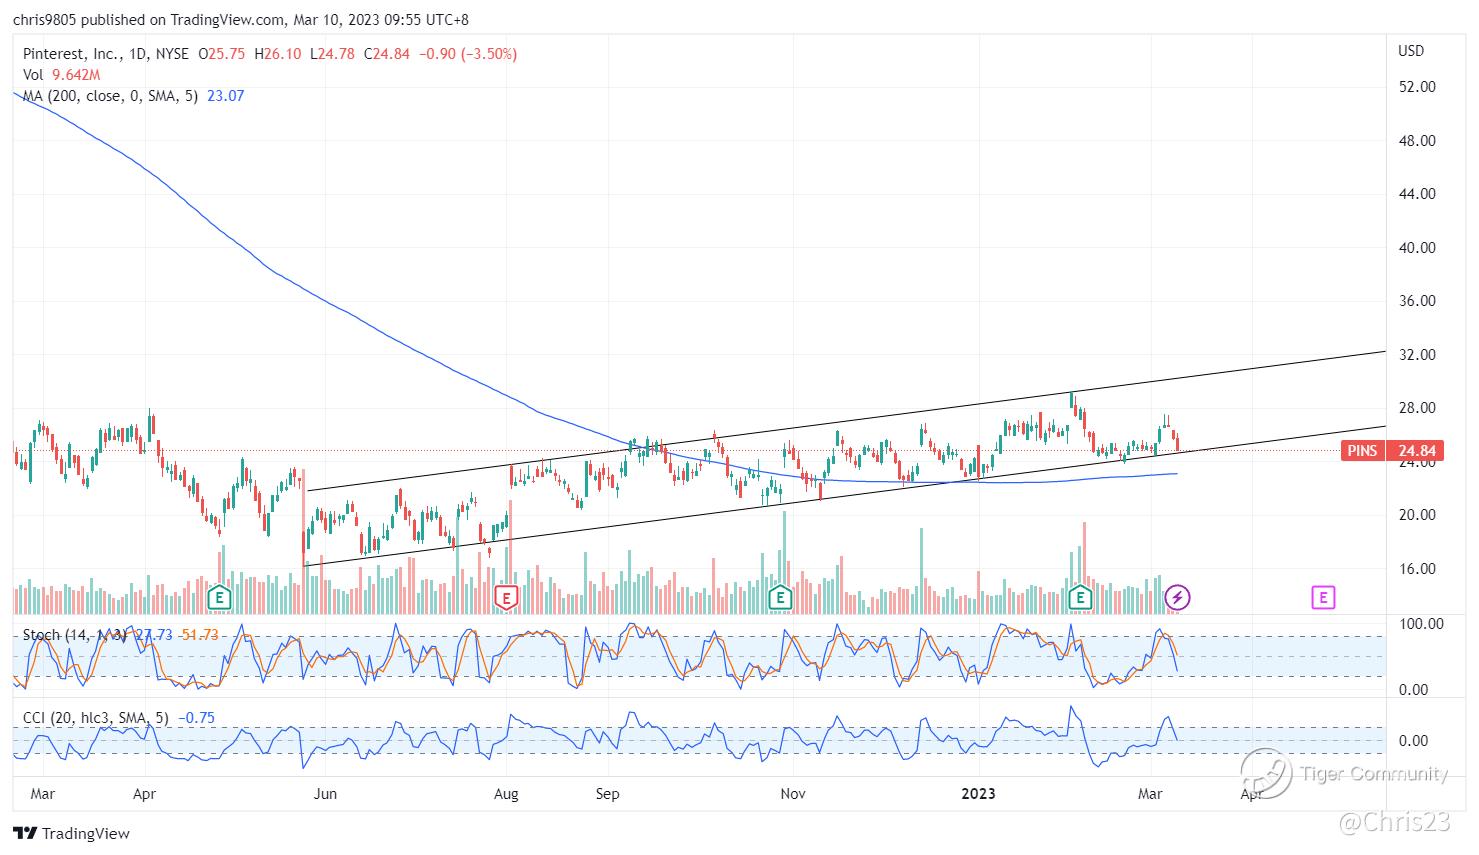
Task: Click the orange Stoch value 51.73
Action: tap(199, 635)
